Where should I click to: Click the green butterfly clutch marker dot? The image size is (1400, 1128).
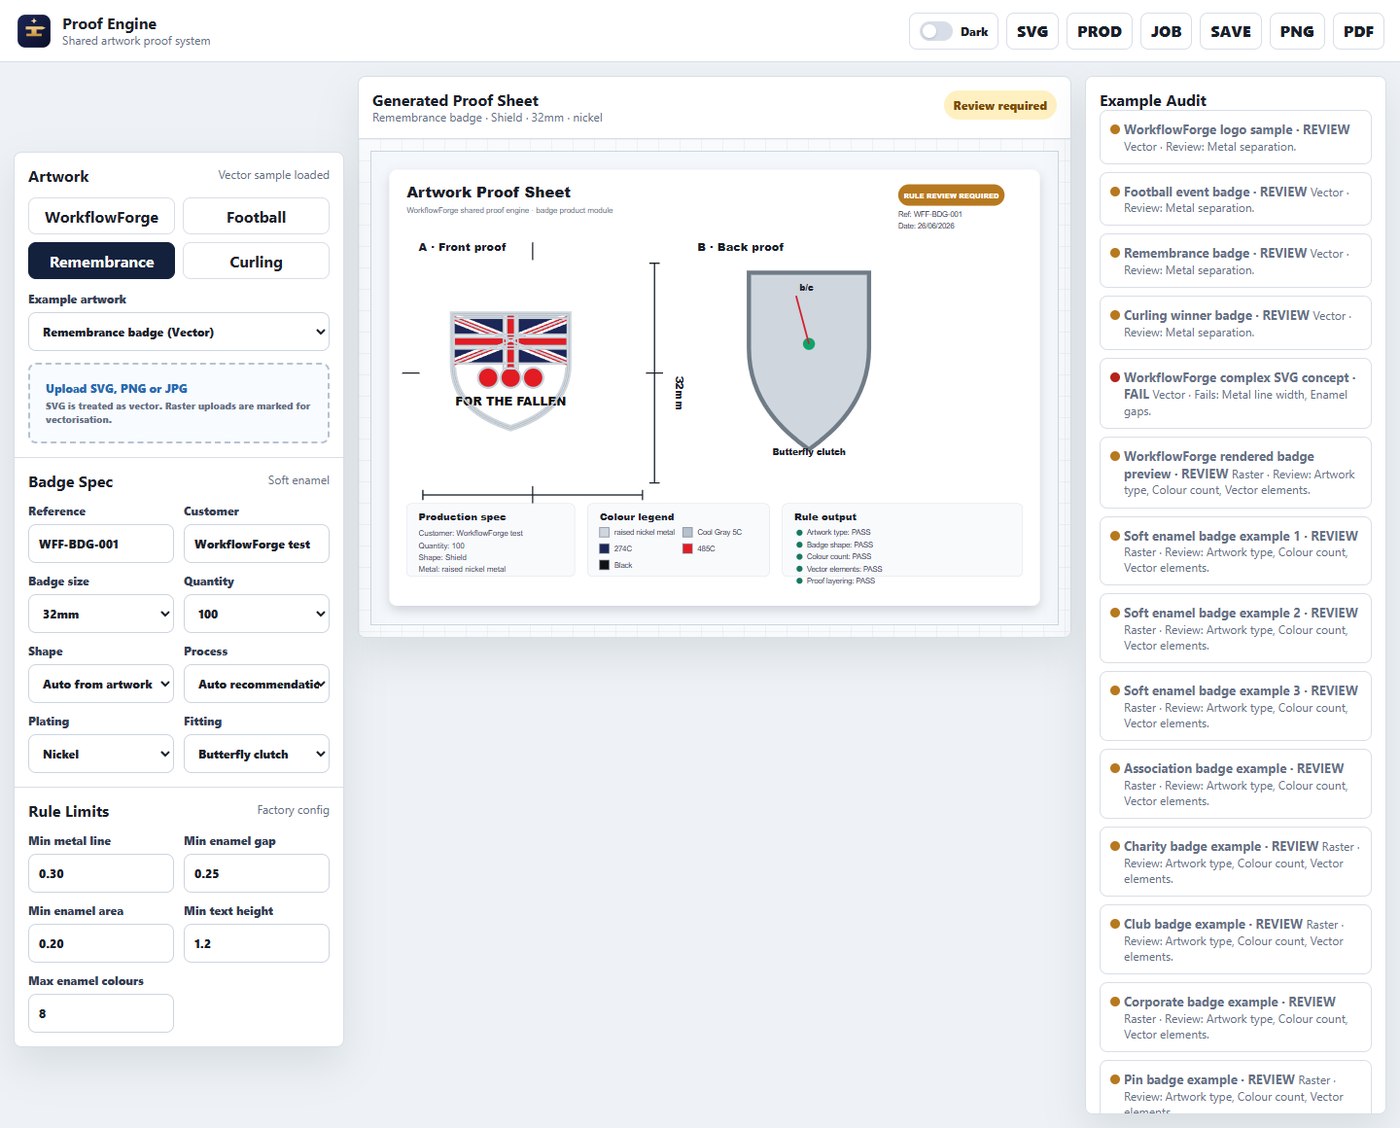click(x=809, y=344)
